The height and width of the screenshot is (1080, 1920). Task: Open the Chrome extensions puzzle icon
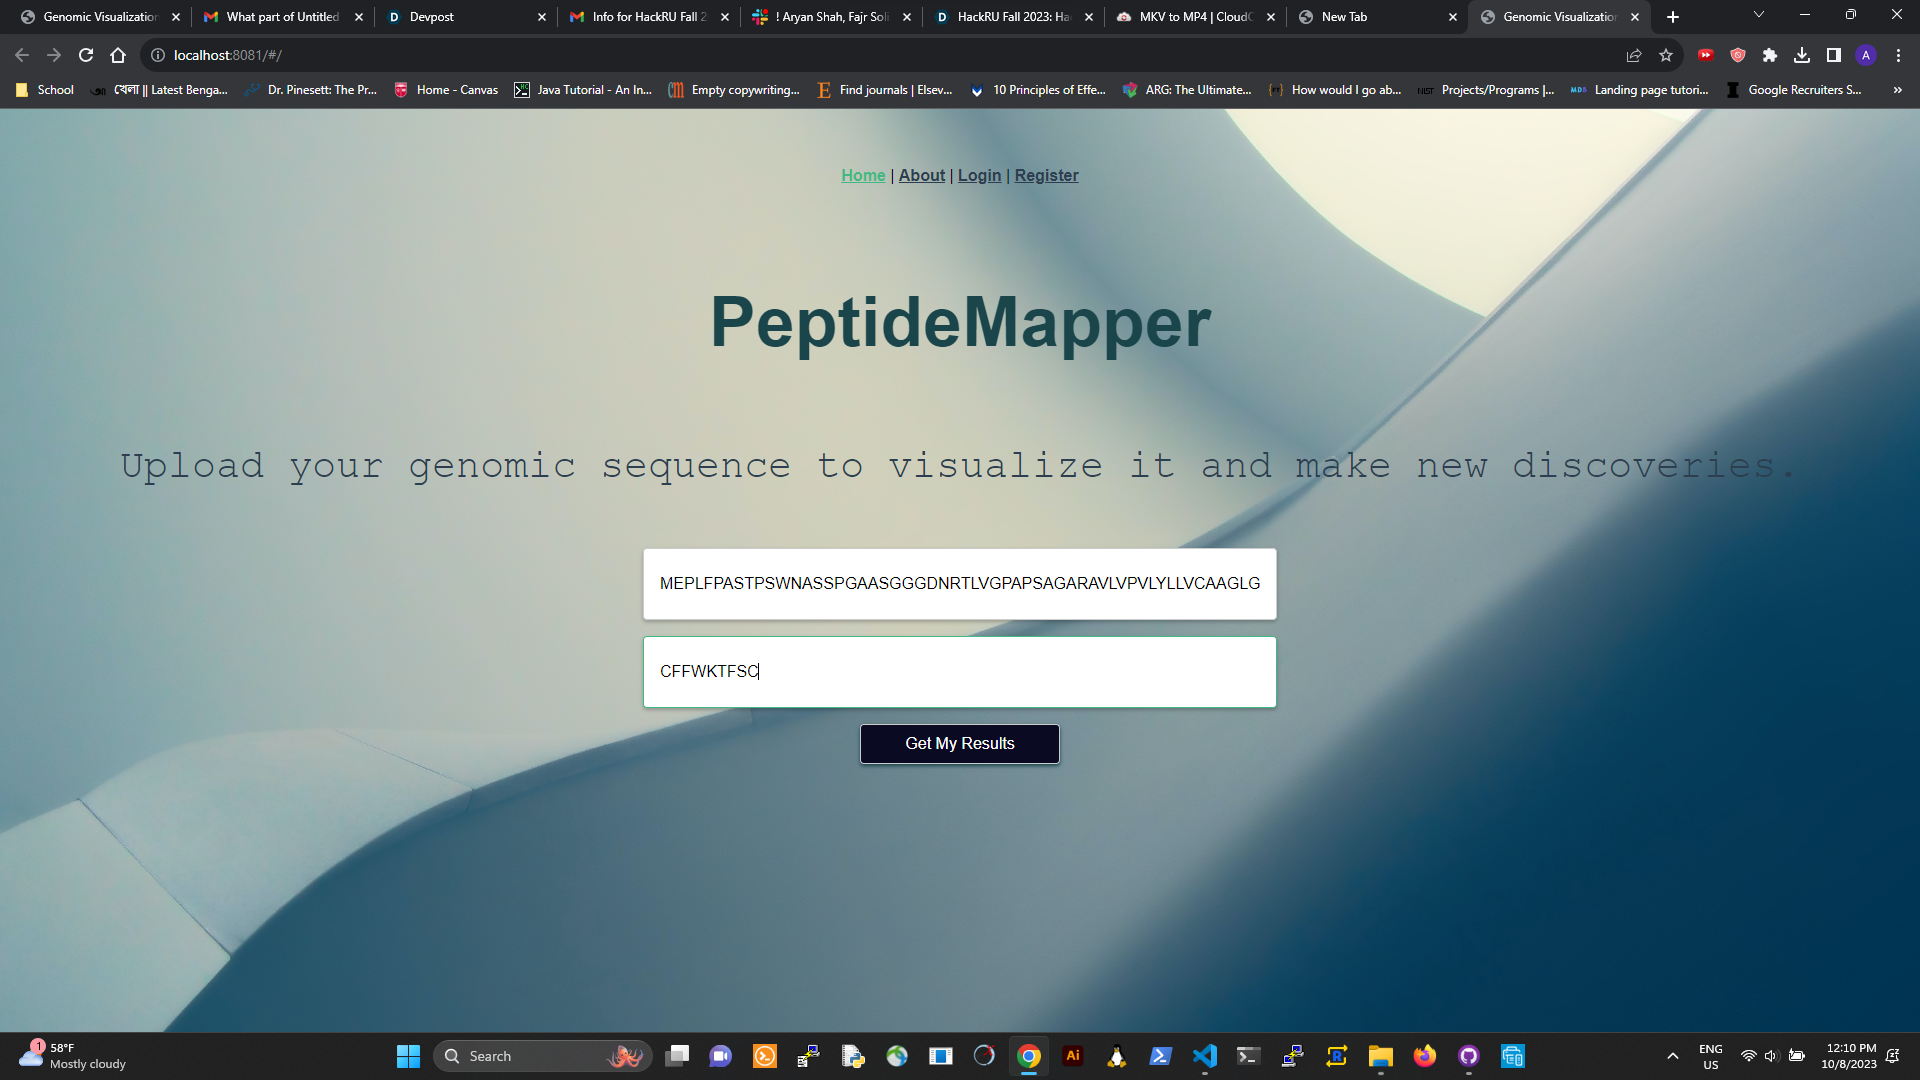[x=1770, y=55]
